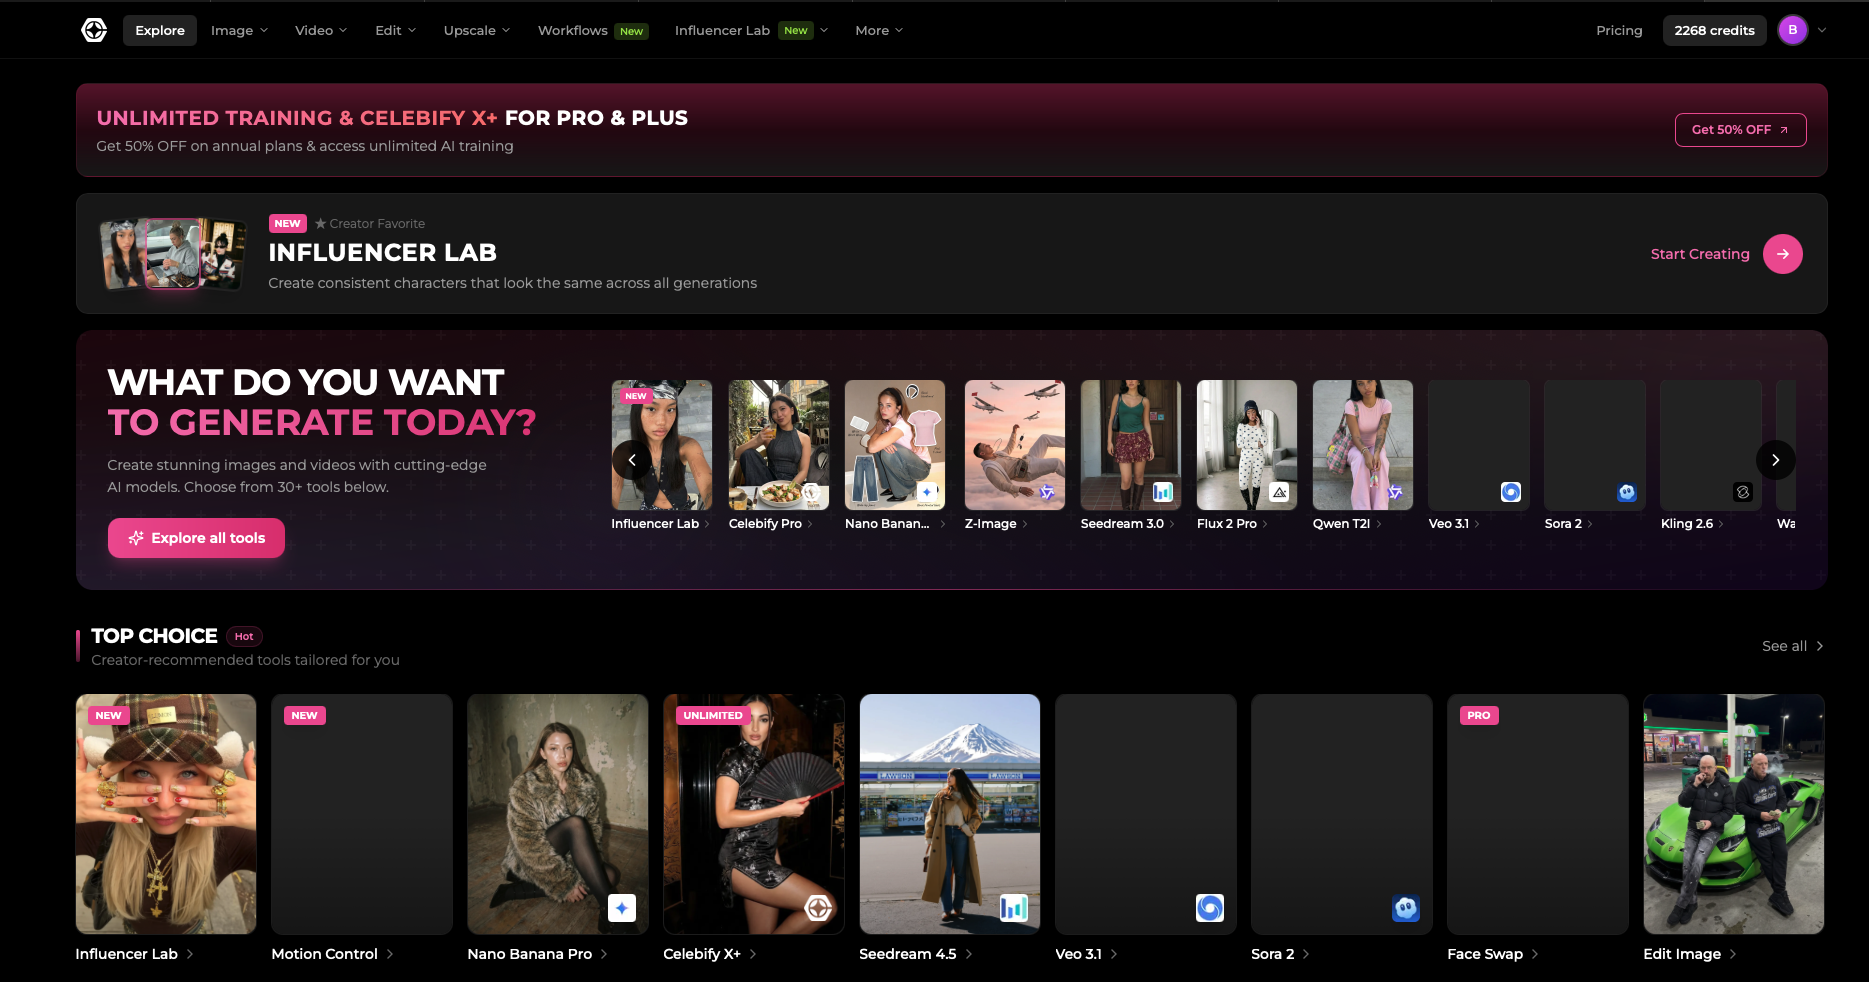Image resolution: width=1869 pixels, height=982 pixels.
Task: Click the 2268 credits counter
Action: click(1714, 30)
